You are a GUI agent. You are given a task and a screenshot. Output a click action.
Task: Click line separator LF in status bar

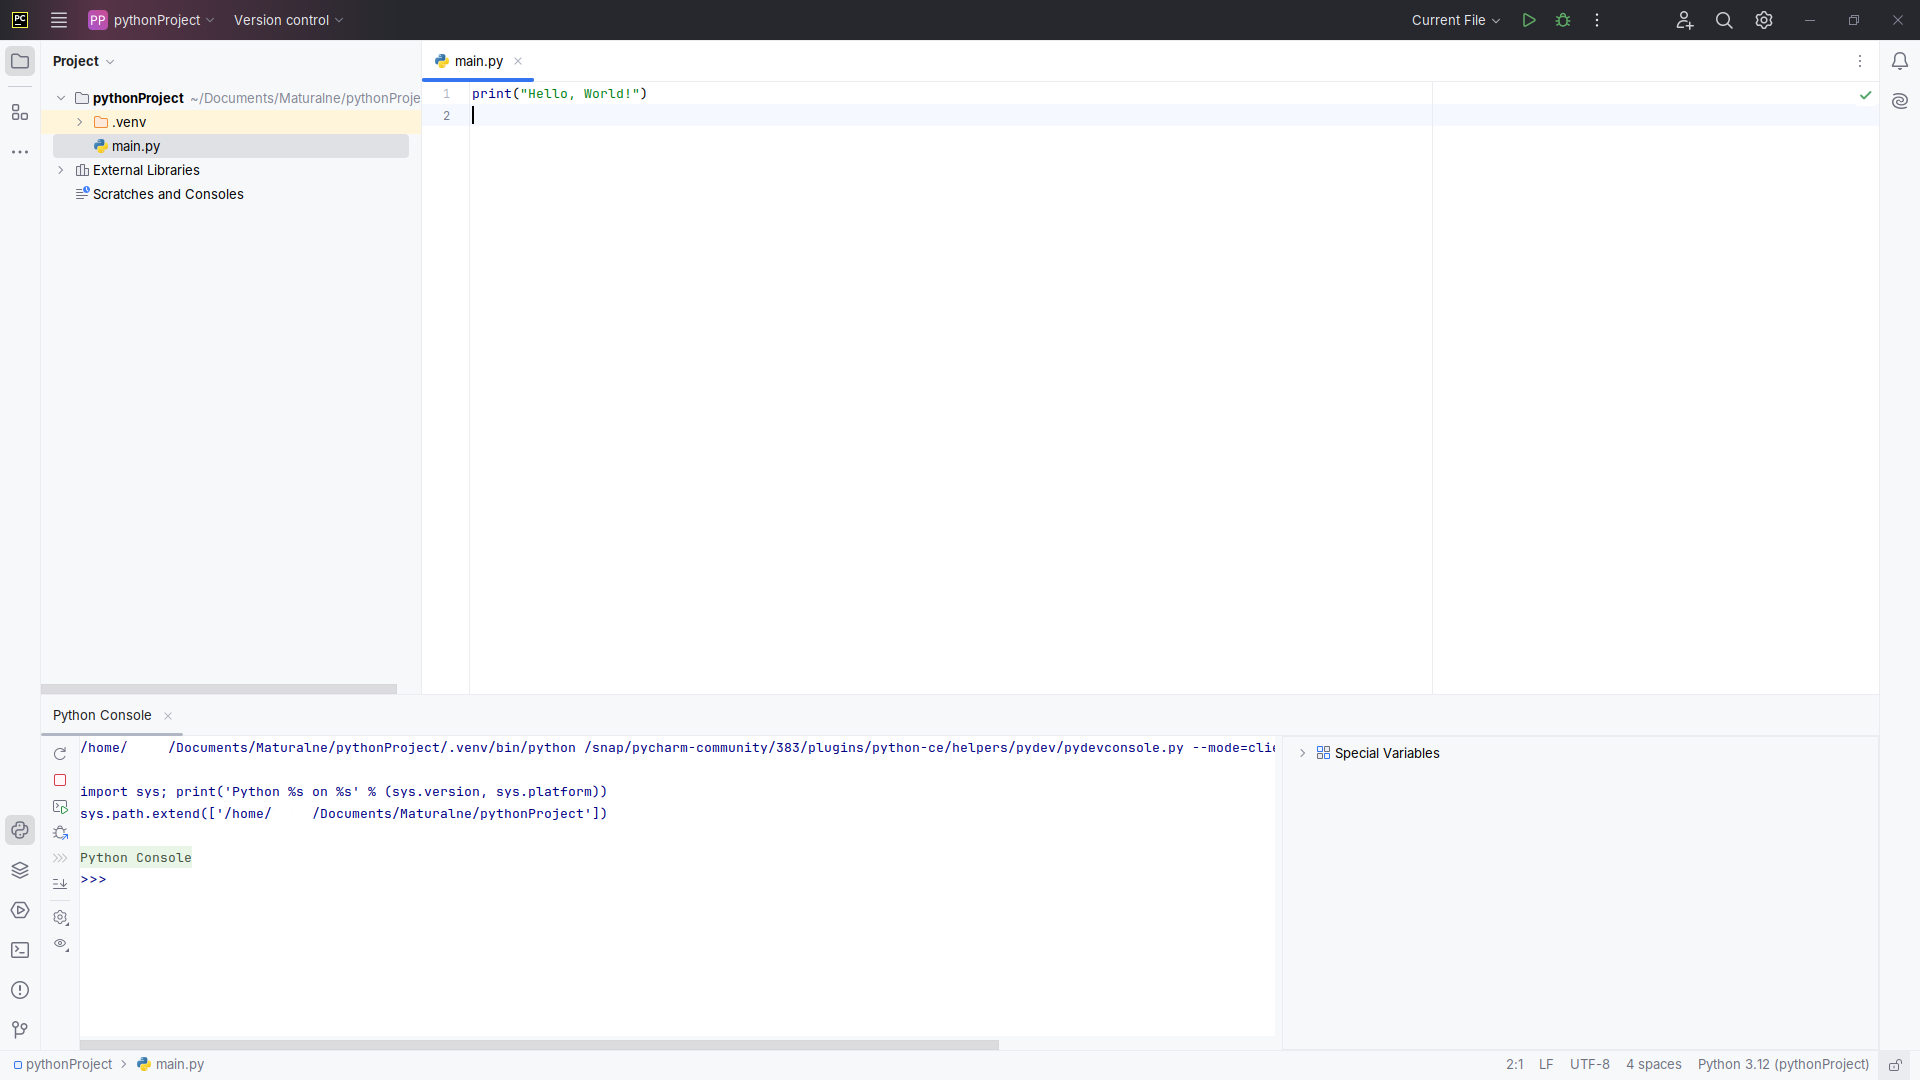[x=1546, y=1065]
